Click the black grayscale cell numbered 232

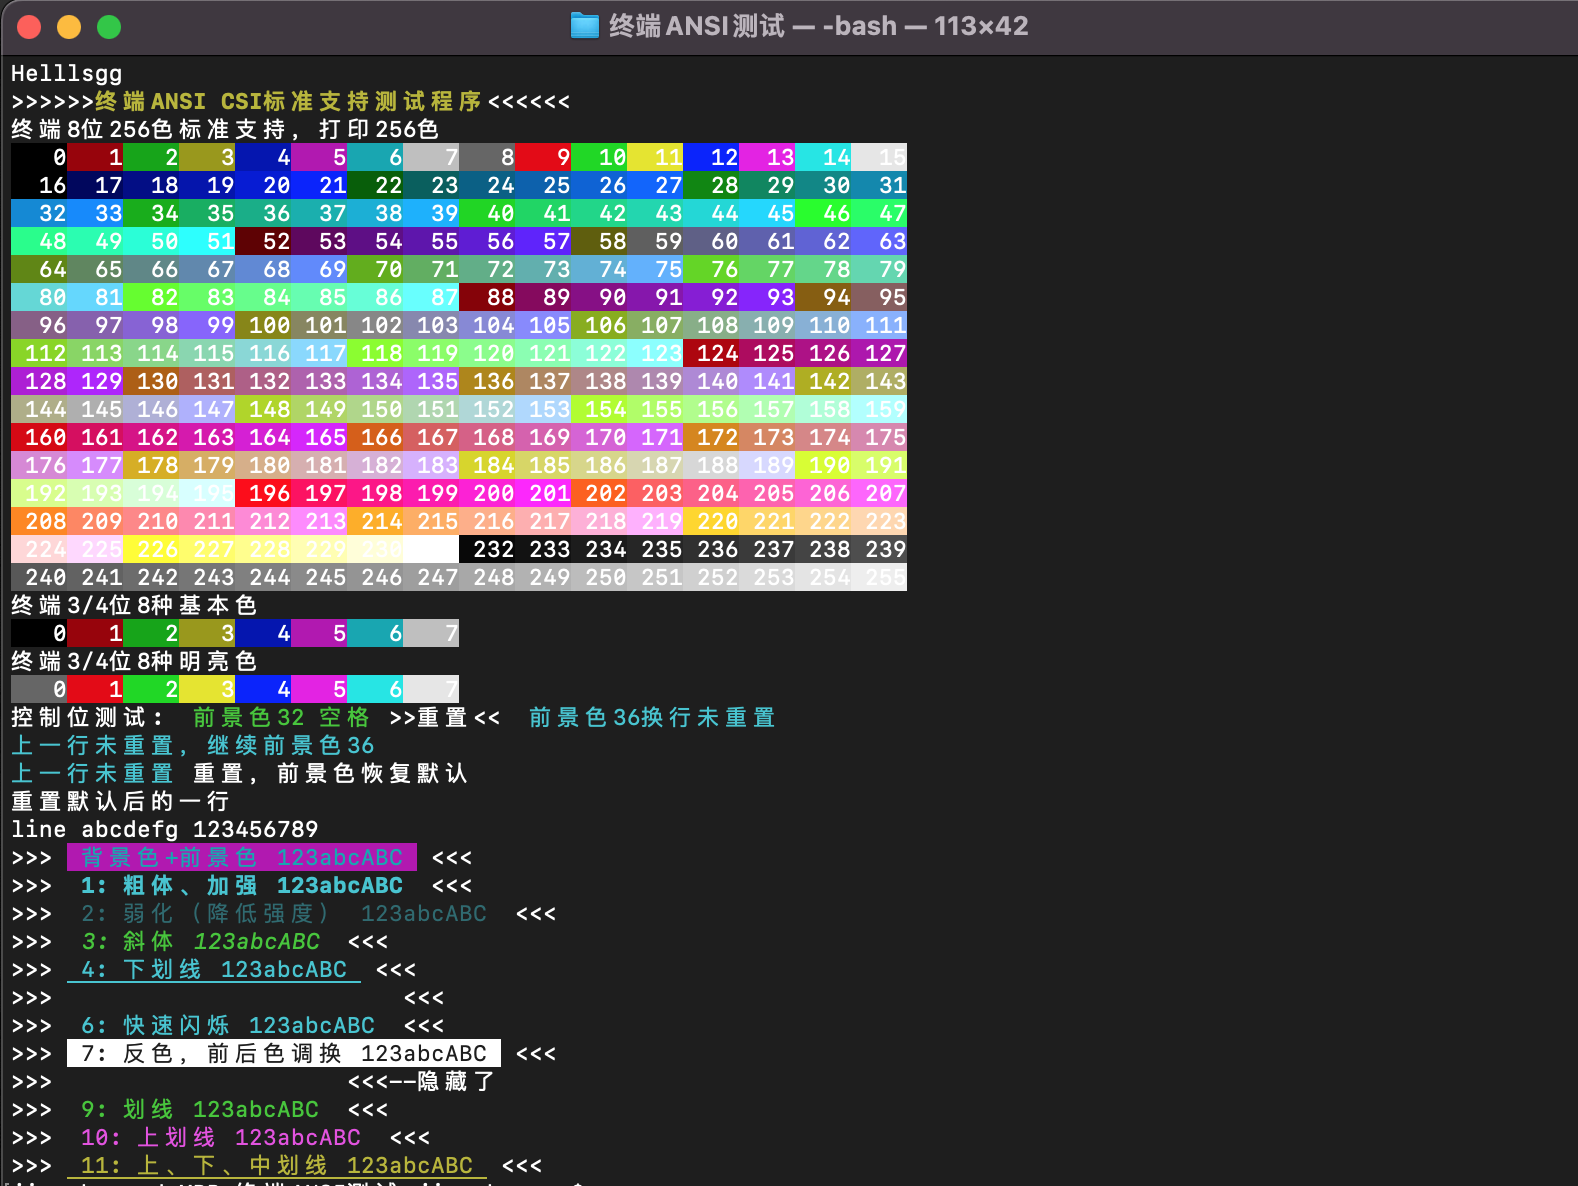click(x=487, y=549)
